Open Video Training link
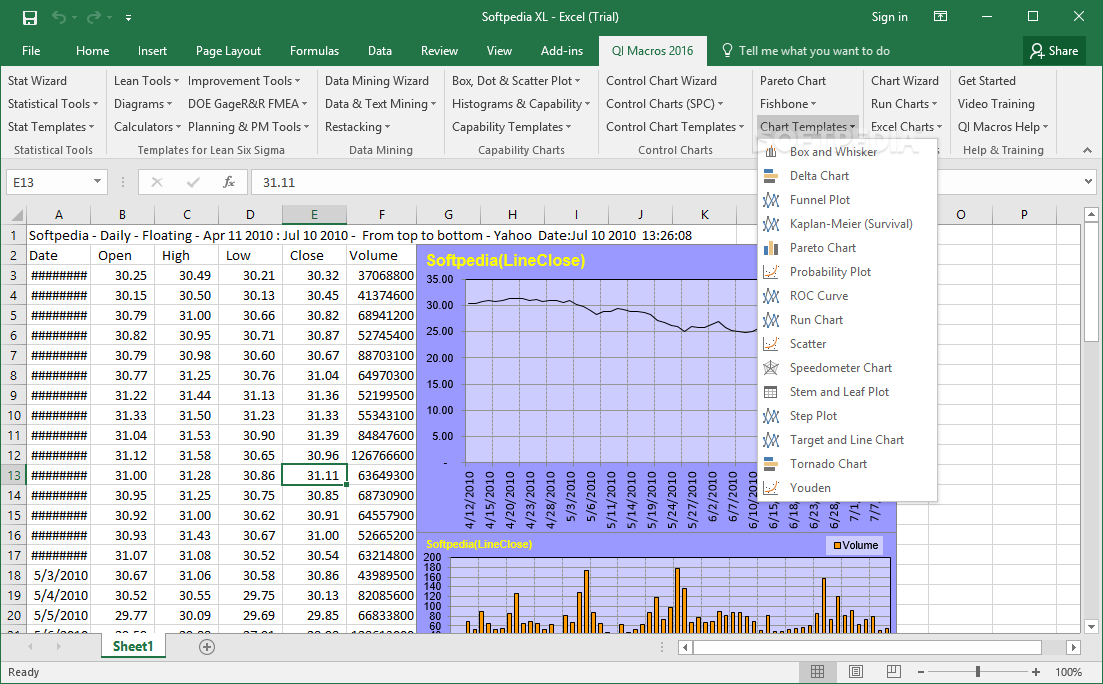The width and height of the screenshot is (1103, 684). point(996,104)
